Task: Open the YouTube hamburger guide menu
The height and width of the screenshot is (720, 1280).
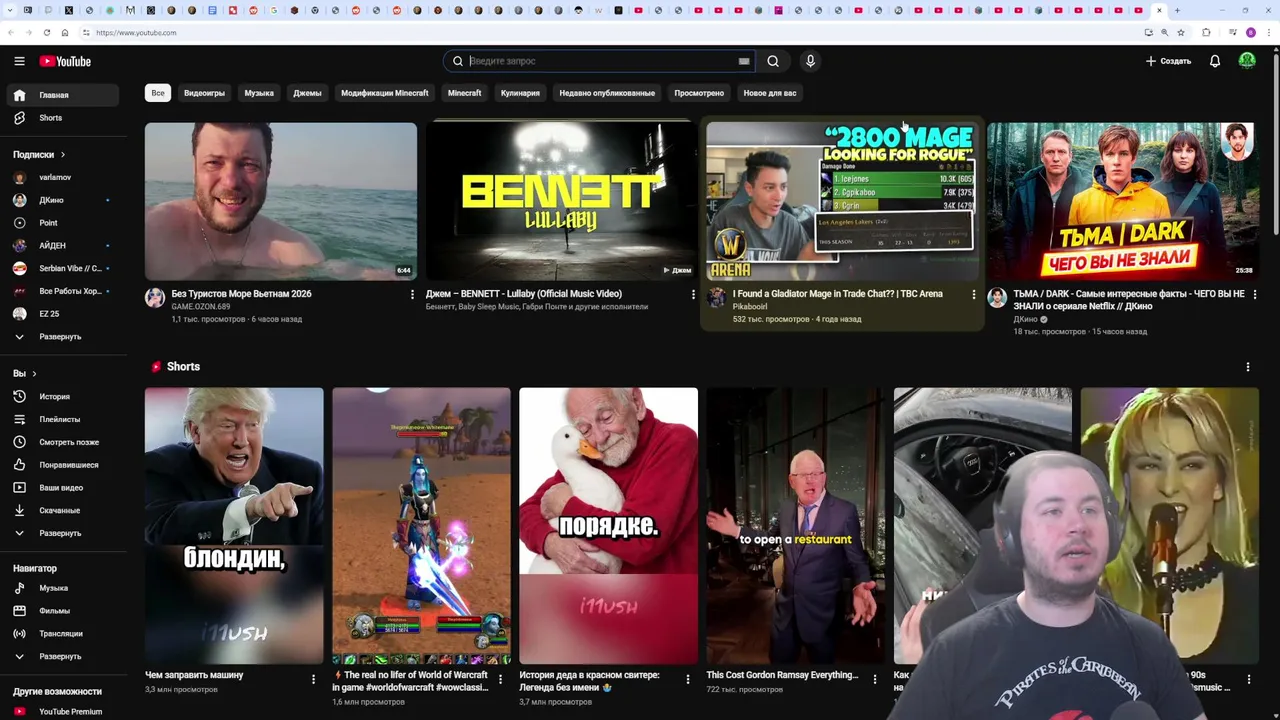Action: click(x=19, y=61)
